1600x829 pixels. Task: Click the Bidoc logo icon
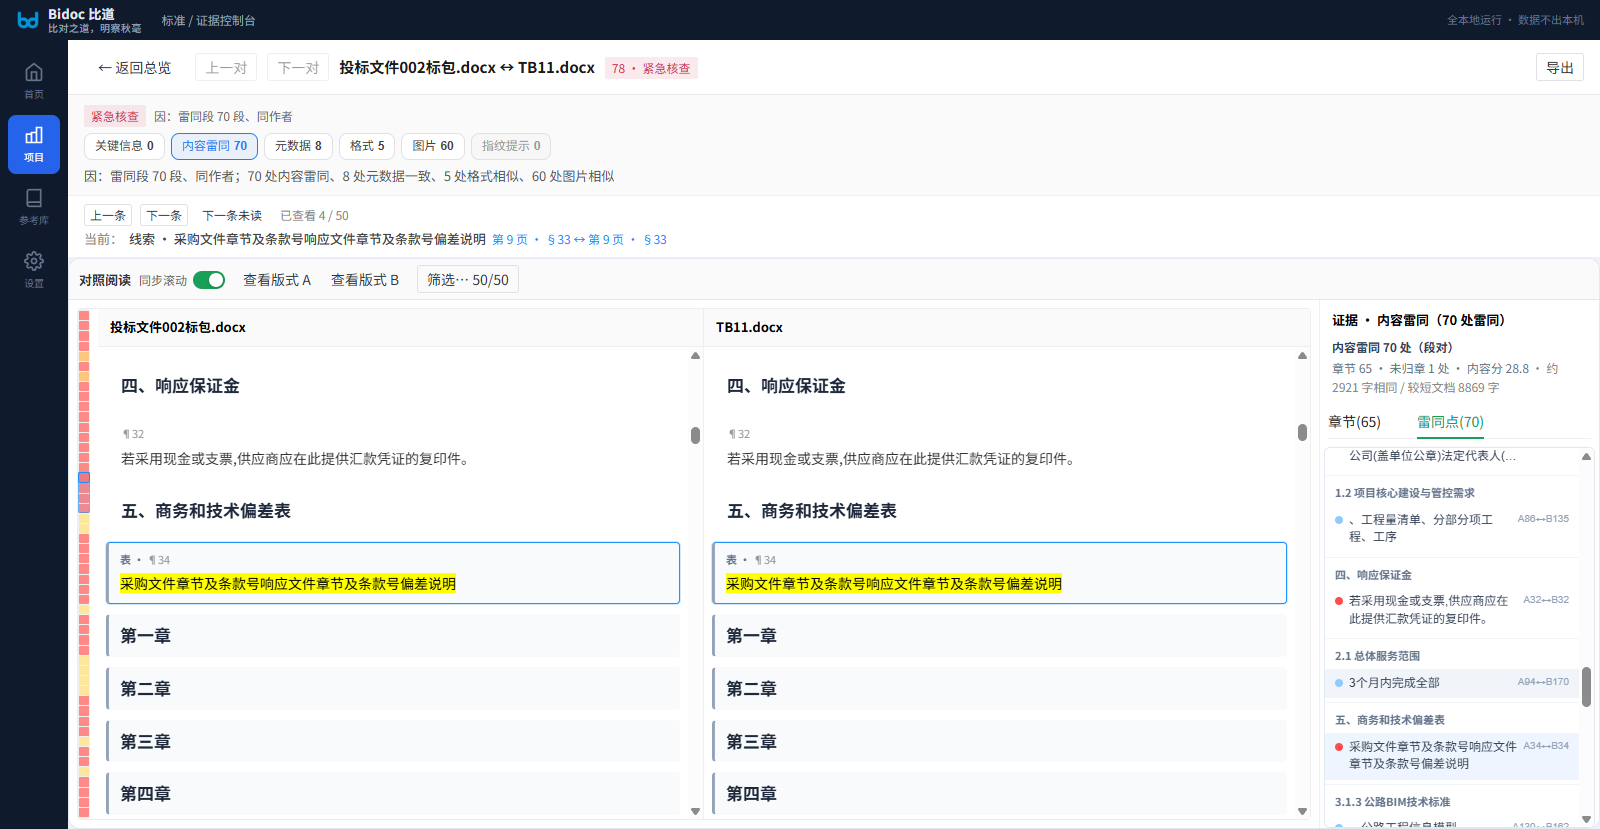[28, 20]
